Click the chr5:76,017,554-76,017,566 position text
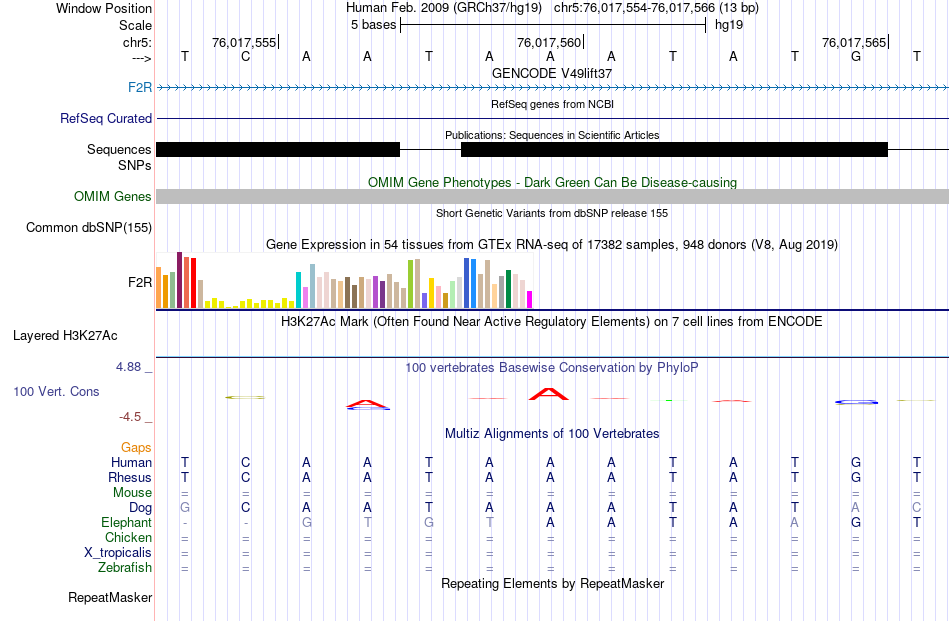The width and height of the screenshot is (950, 621). click(656, 8)
